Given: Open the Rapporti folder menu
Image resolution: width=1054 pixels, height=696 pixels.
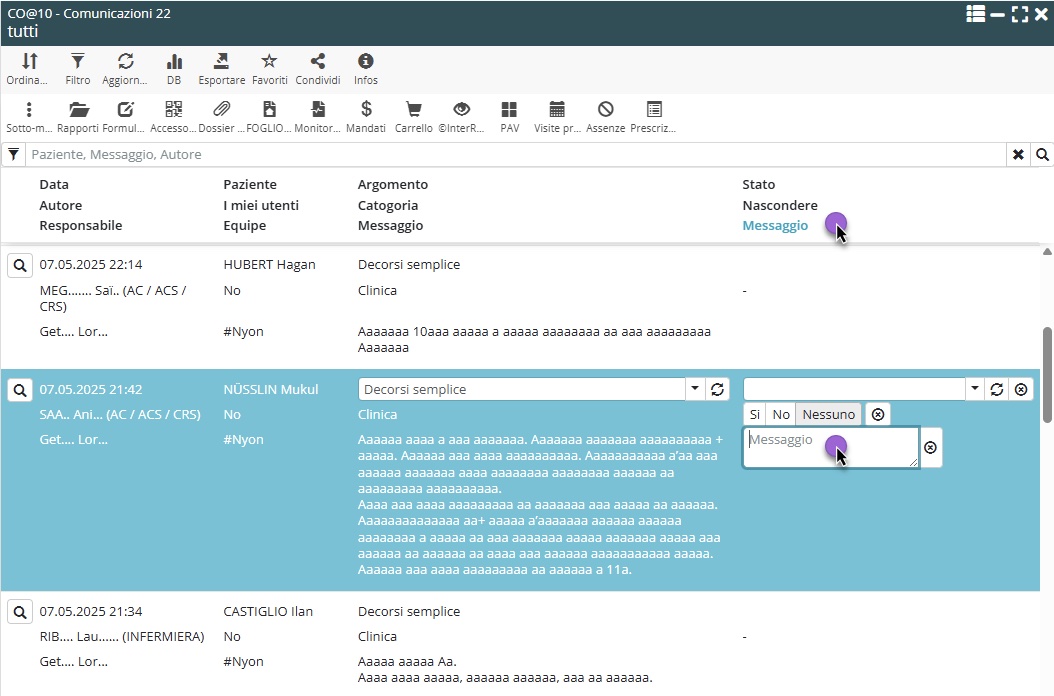Looking at the screenshot, I should [78, 110].
